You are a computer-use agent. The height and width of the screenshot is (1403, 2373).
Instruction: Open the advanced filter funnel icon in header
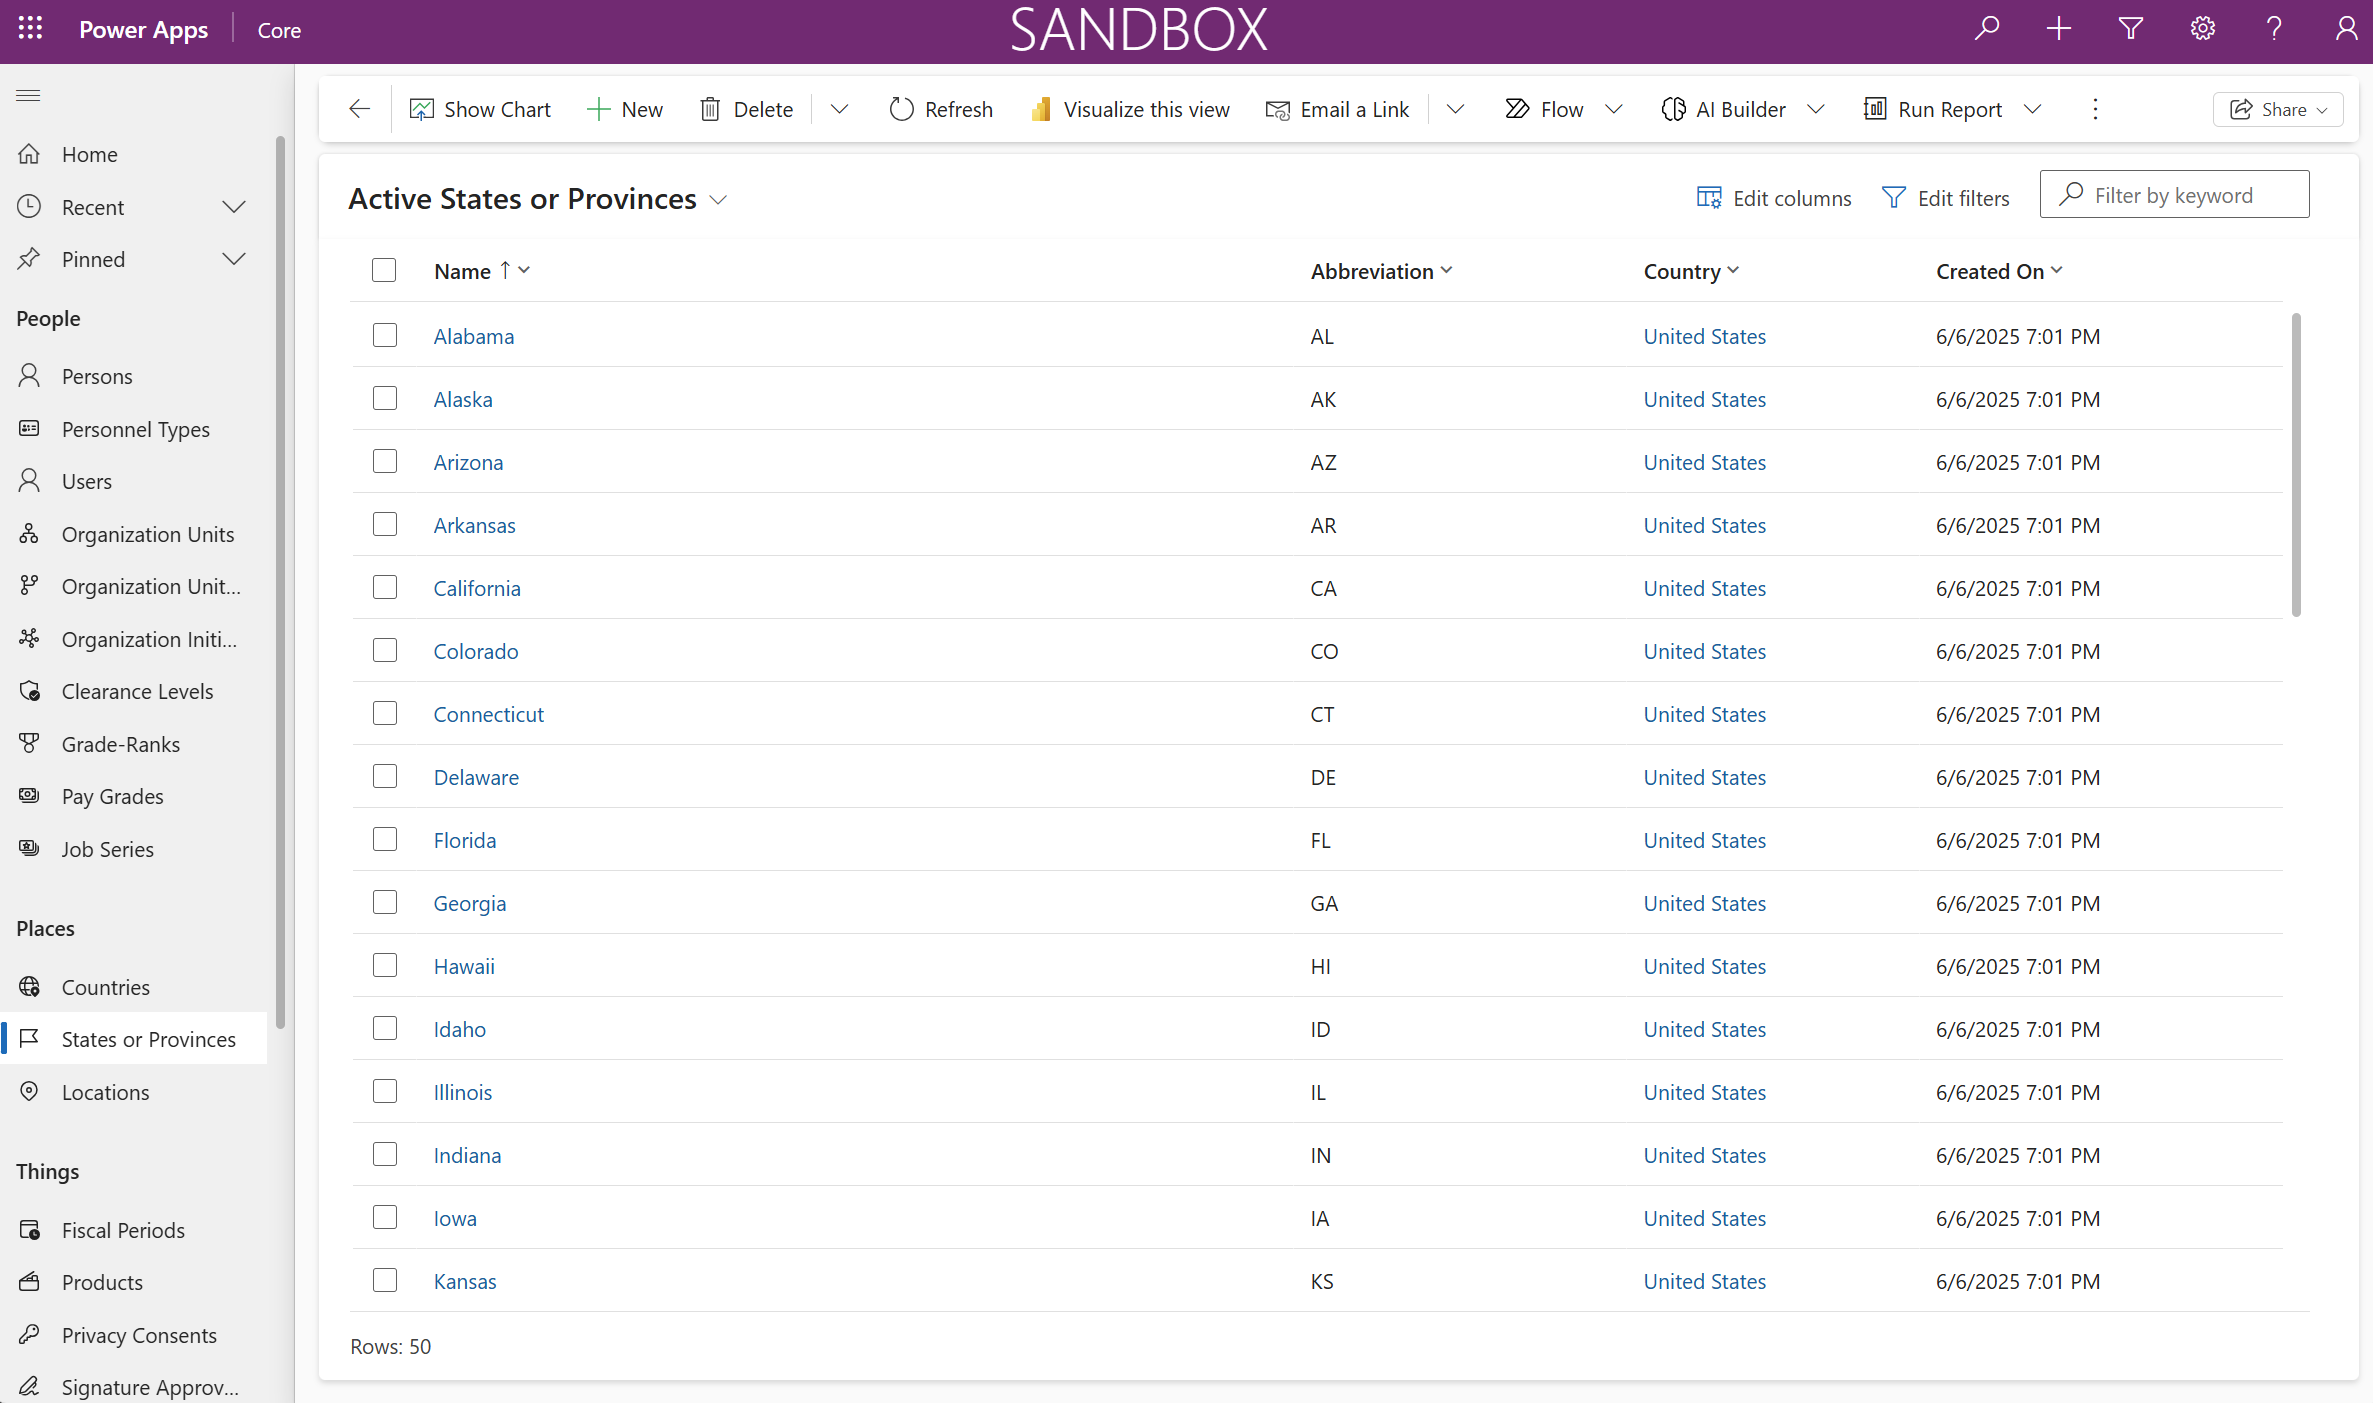coord(2131,29)
